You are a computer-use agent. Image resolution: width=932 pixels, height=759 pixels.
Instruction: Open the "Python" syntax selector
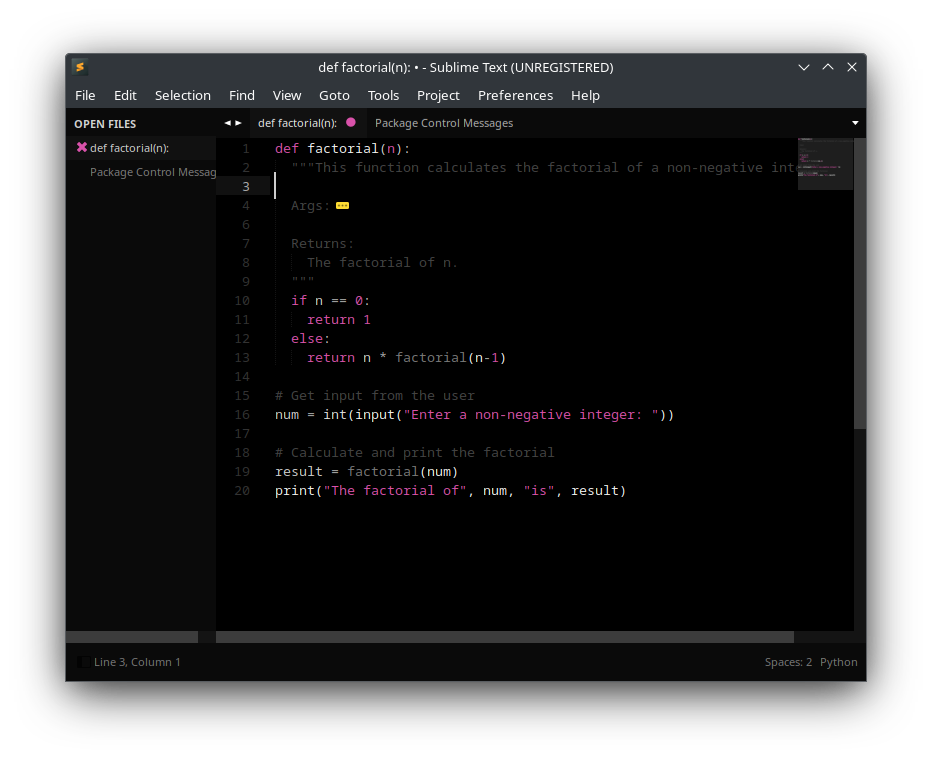tap(838, 661)
